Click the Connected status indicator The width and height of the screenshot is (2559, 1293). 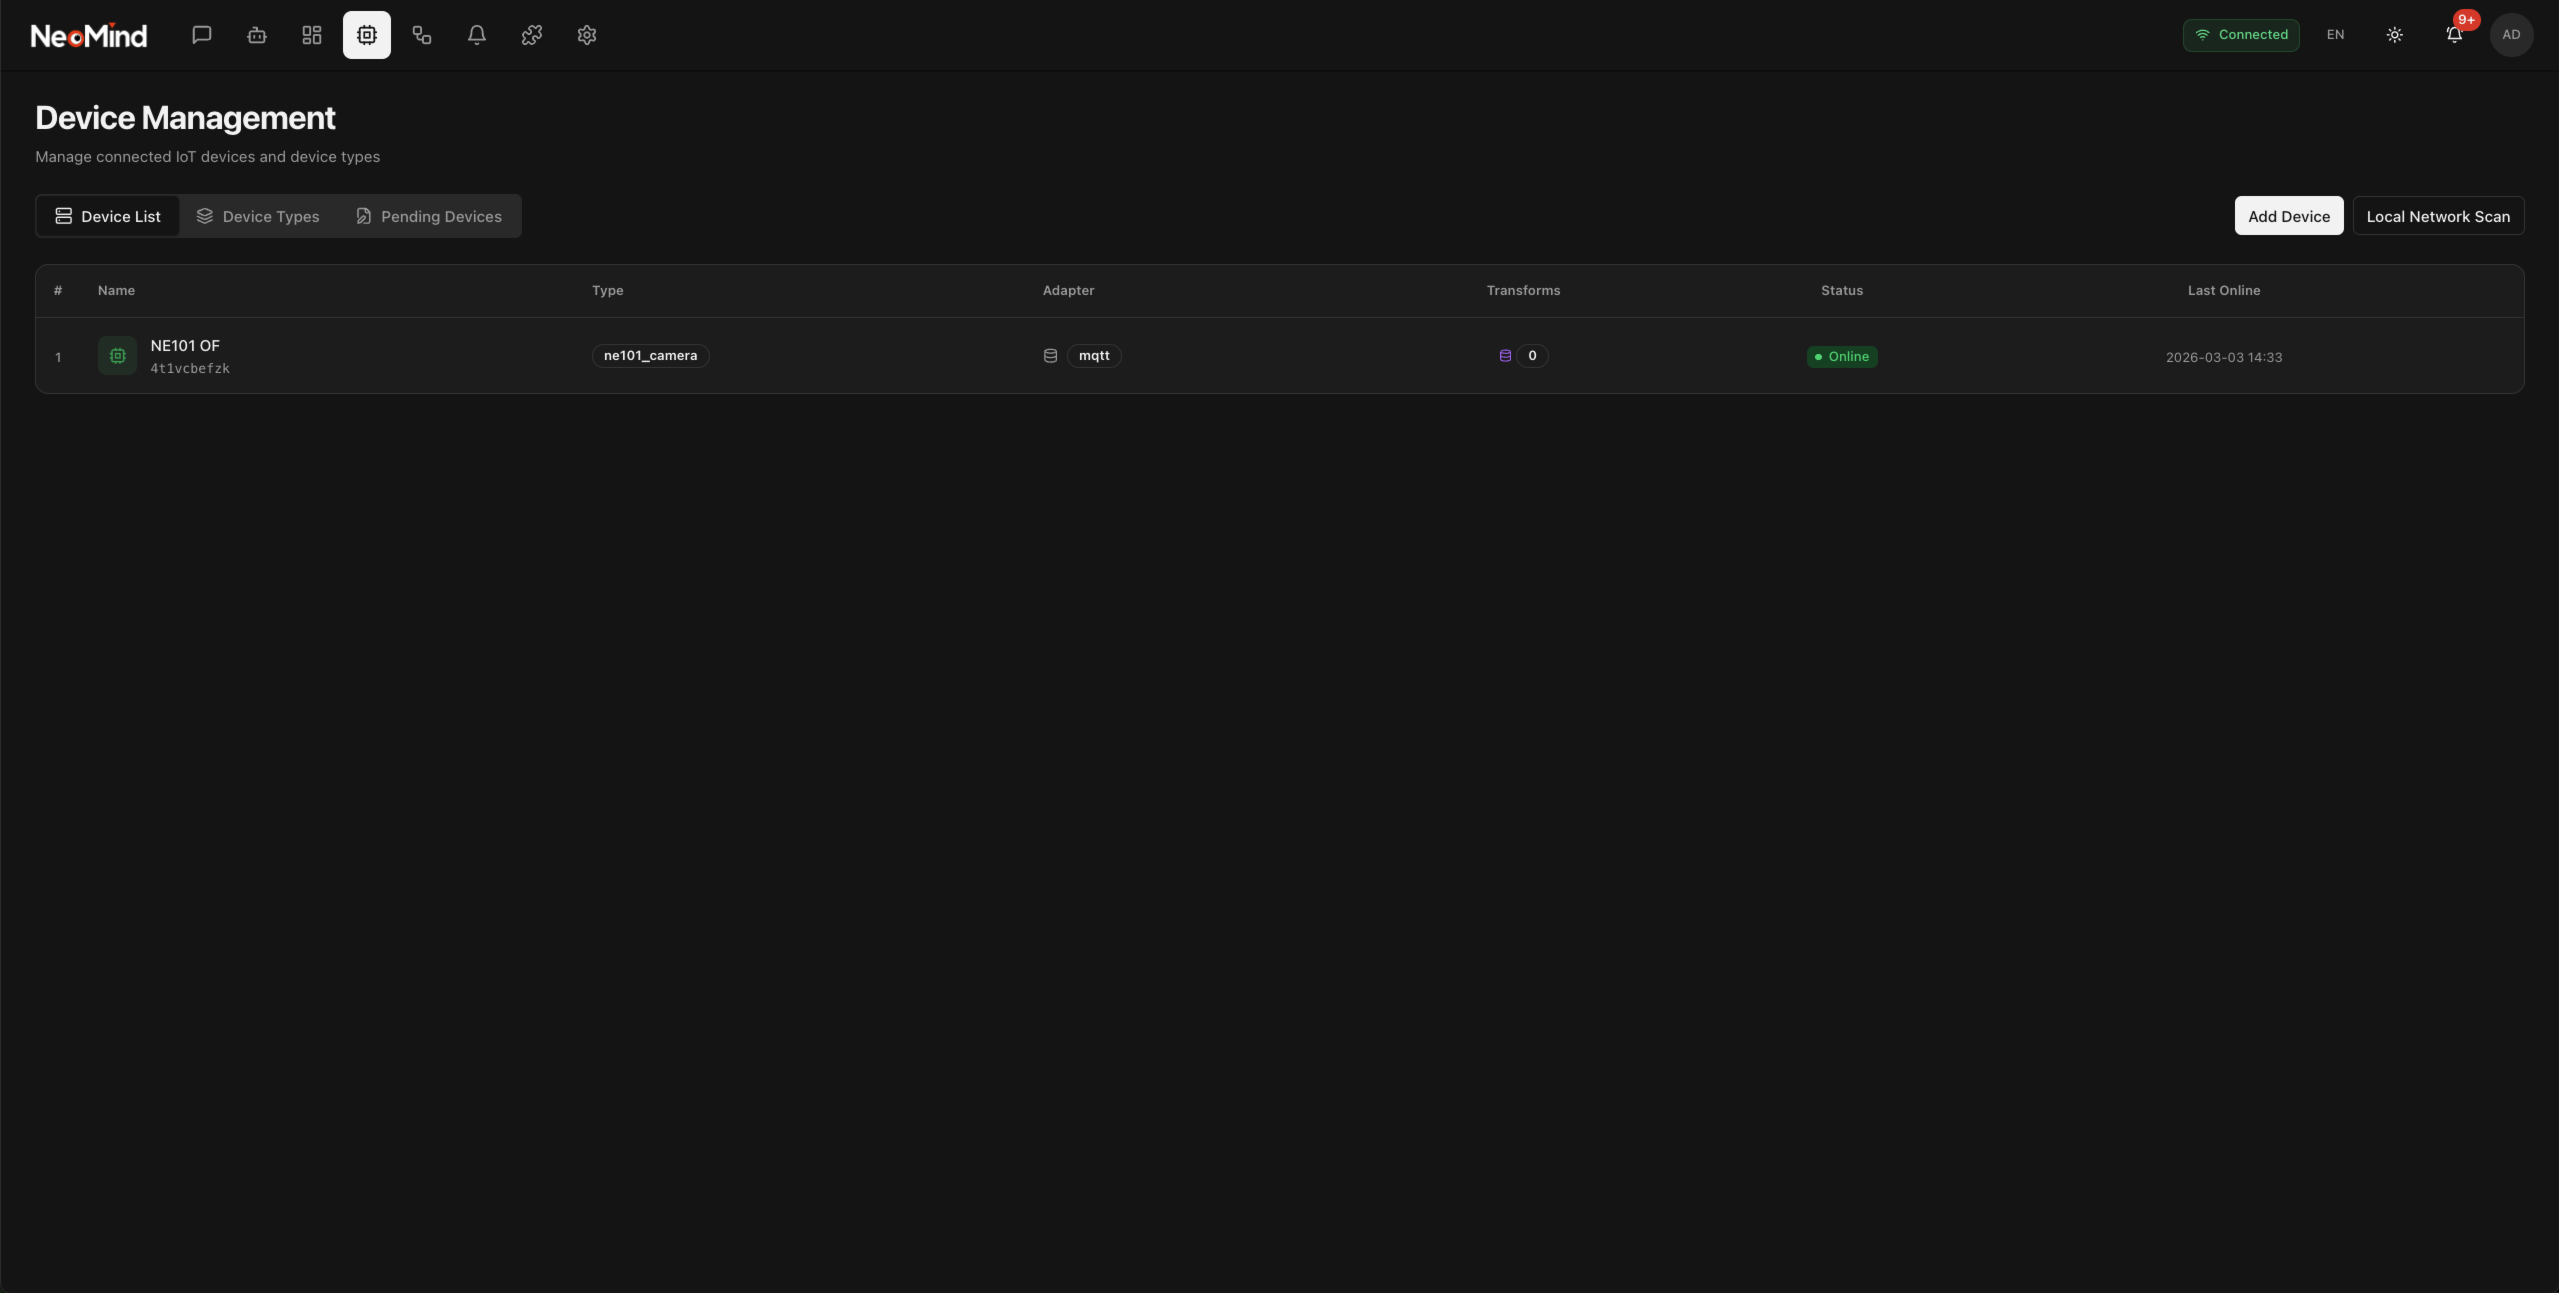pos(2241,35)
